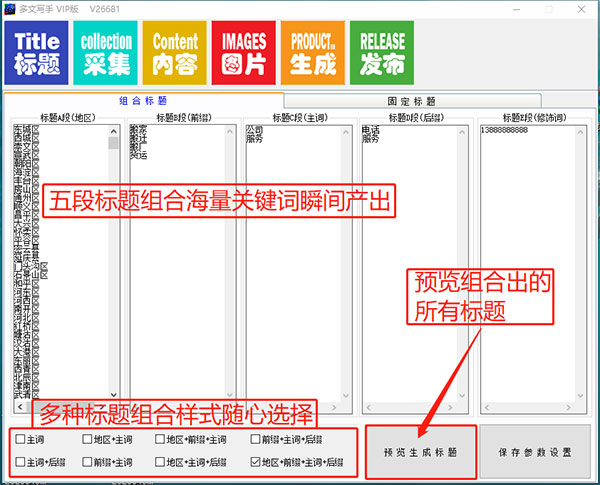Switch to the 固定标题 tab
Viewport: 600px width, 485px height.
pyautogui.click(x=412, y=101)
